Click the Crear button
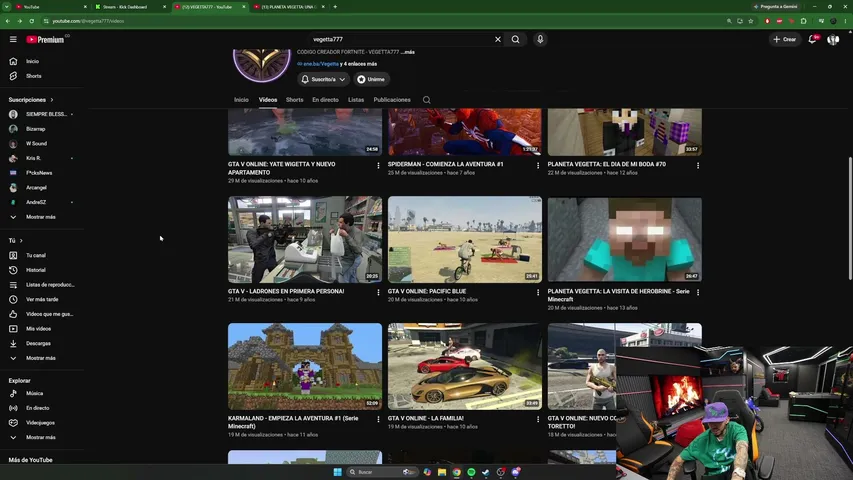Viewport: 853px width, 480px height. [785, 39]
